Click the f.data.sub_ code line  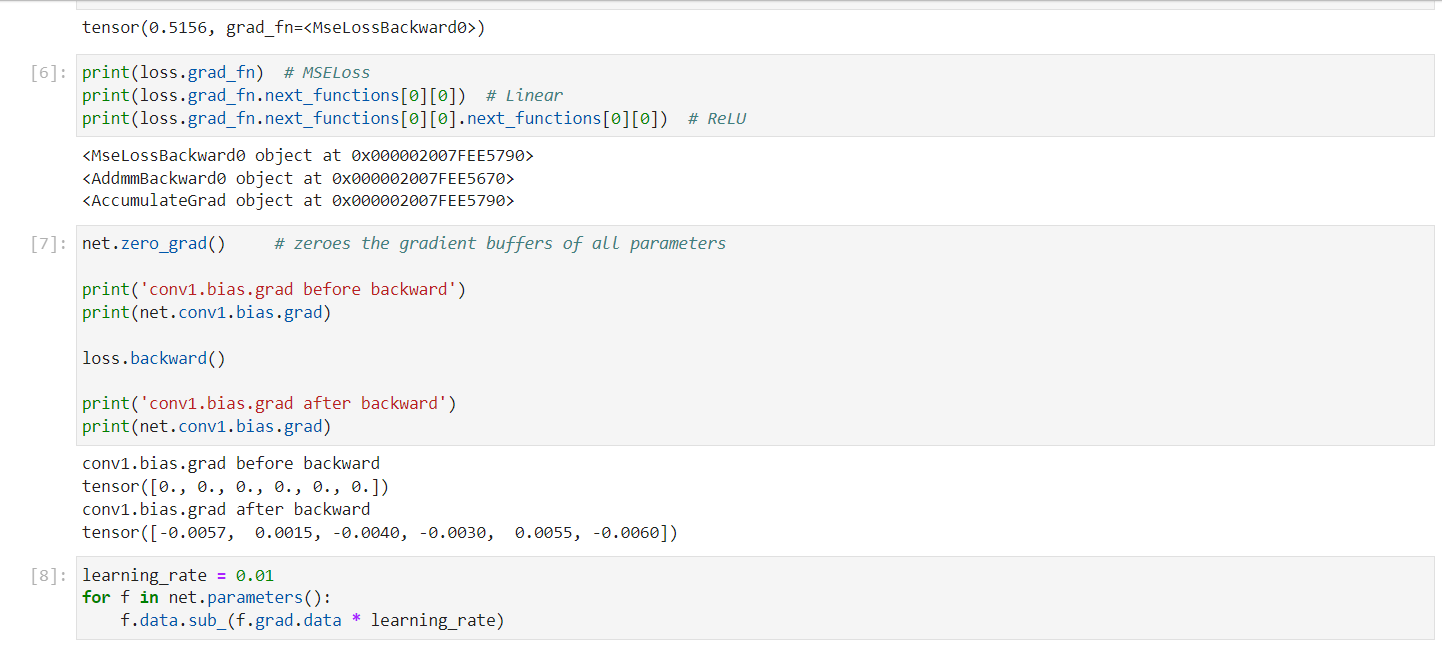point(312,620)
